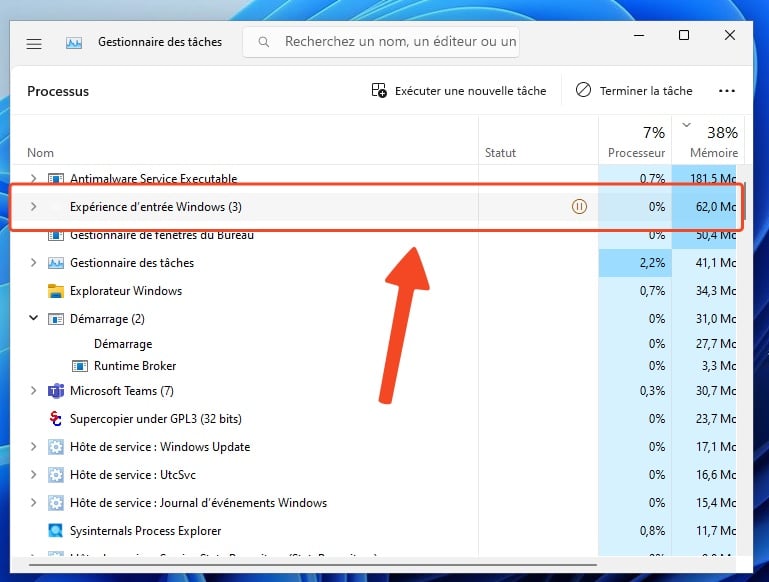The height and width of the screenshot is (582, 769).
Task: Click Terminer la tâche button
Action: [634, 91]
